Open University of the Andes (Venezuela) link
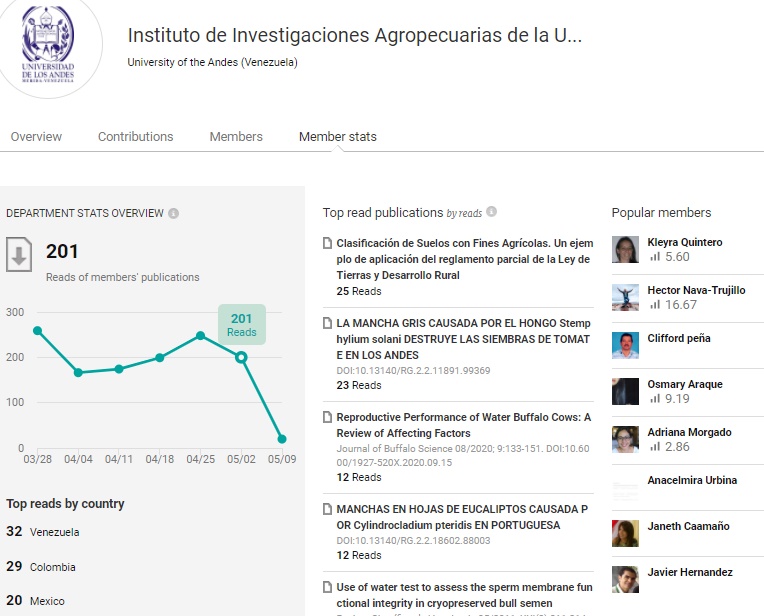The width and height of the screenshot is (764, 616). click(x=212, y=62)
